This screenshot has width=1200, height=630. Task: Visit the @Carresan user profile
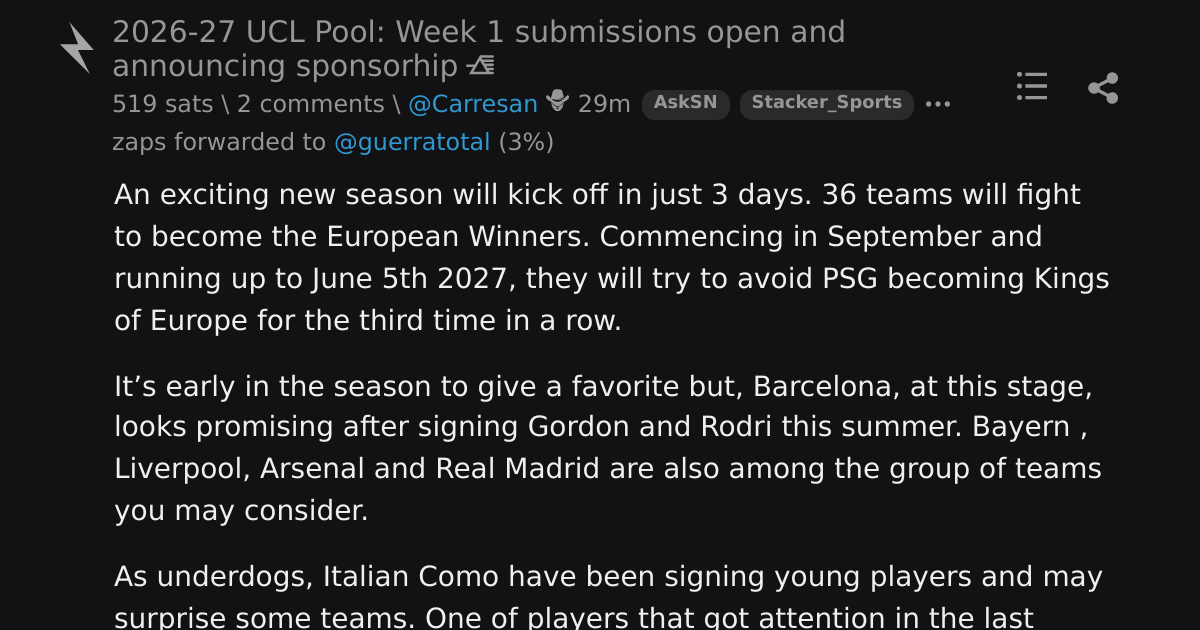pyautogui.click(x=473, y=104)
